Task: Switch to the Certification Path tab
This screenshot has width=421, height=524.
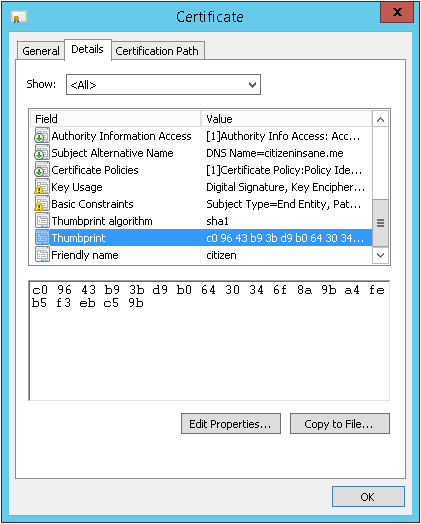Action: [x=157, y=51]
